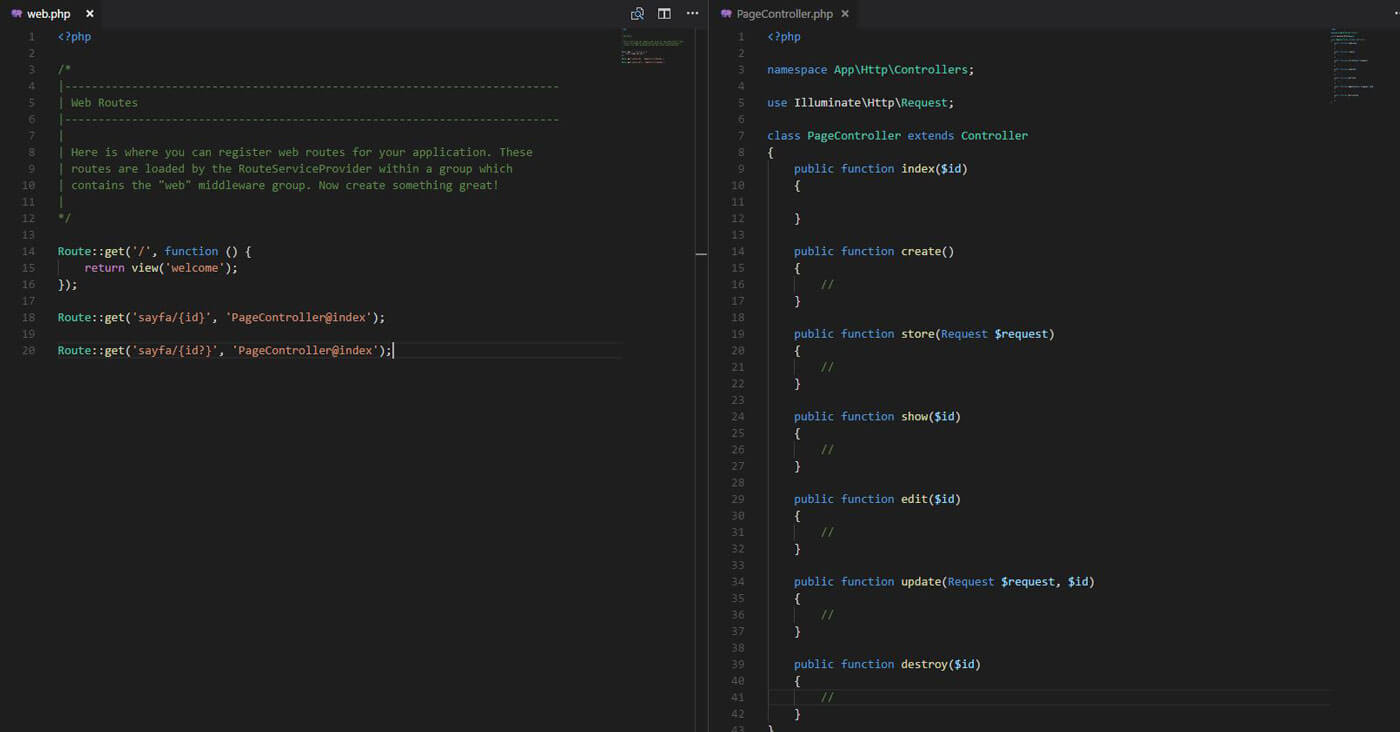Click line number 14 in web.php gutter

tap(28, 251)
